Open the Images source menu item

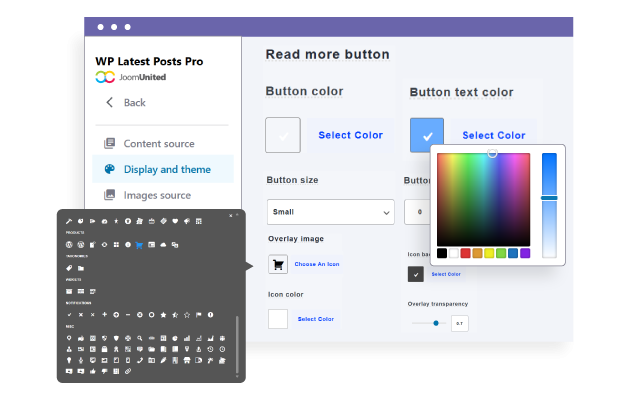point(156,195)
